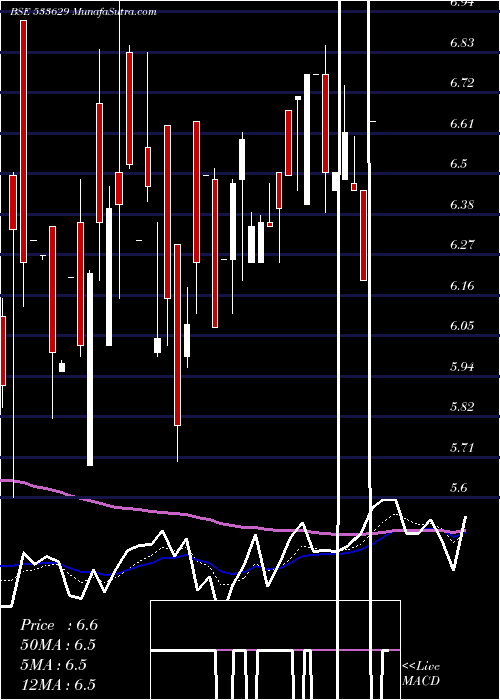Select the '12MA : 6.5' legend entry
This screenshot has width=500, height=700.
(x=58, y=684)
